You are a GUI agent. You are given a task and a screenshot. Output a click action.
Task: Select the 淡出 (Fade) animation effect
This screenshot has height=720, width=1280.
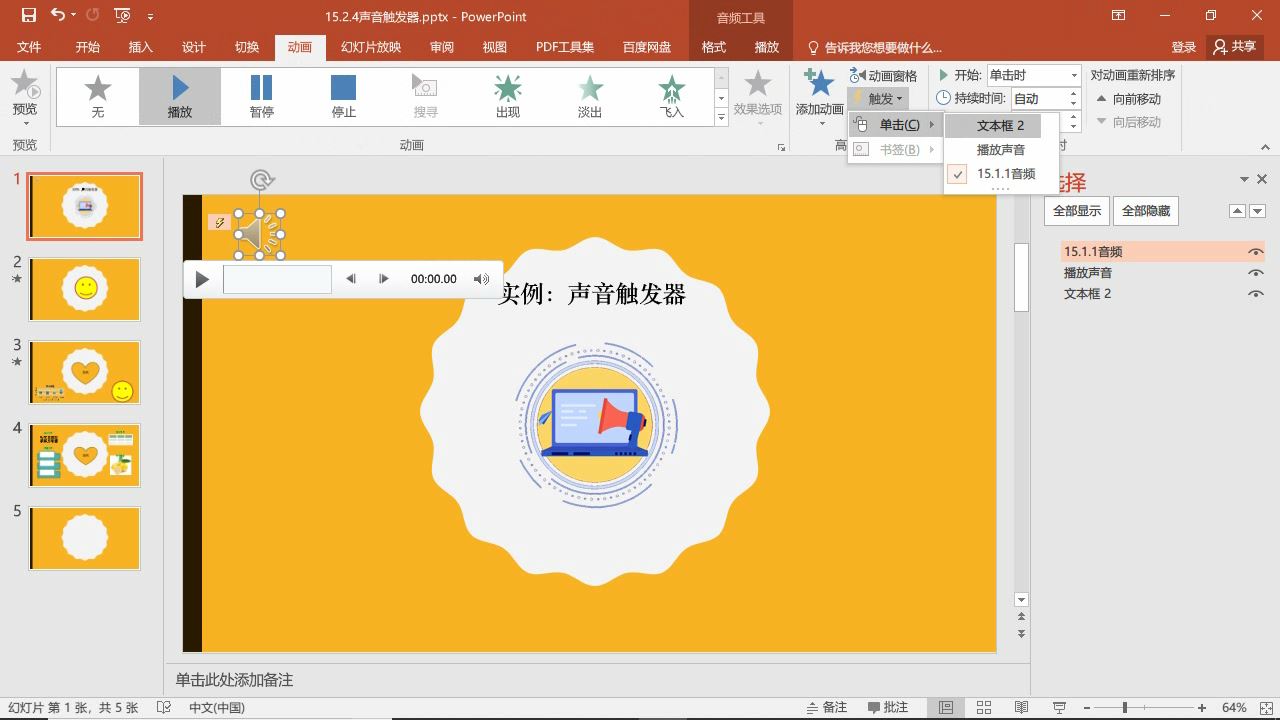tap(590, 96)
